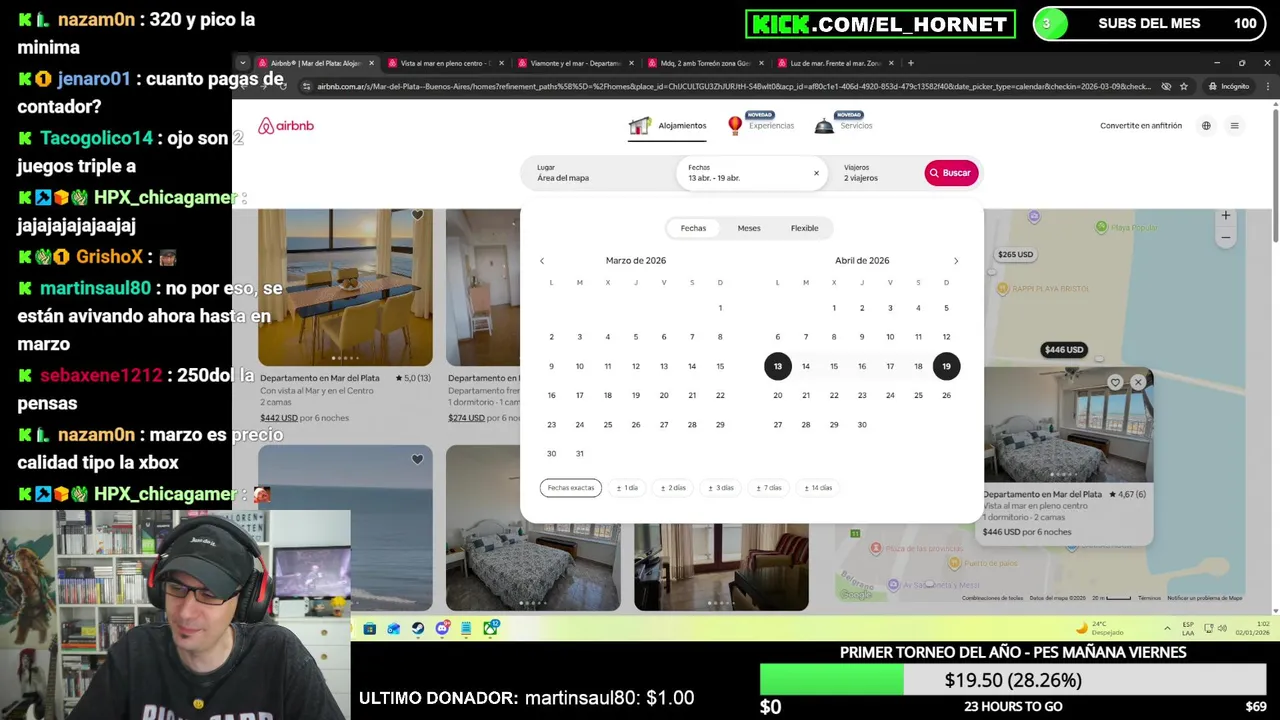Open the taskbar volume control
Screen dimensions: 1280x720
click(x=1222, y=628)
